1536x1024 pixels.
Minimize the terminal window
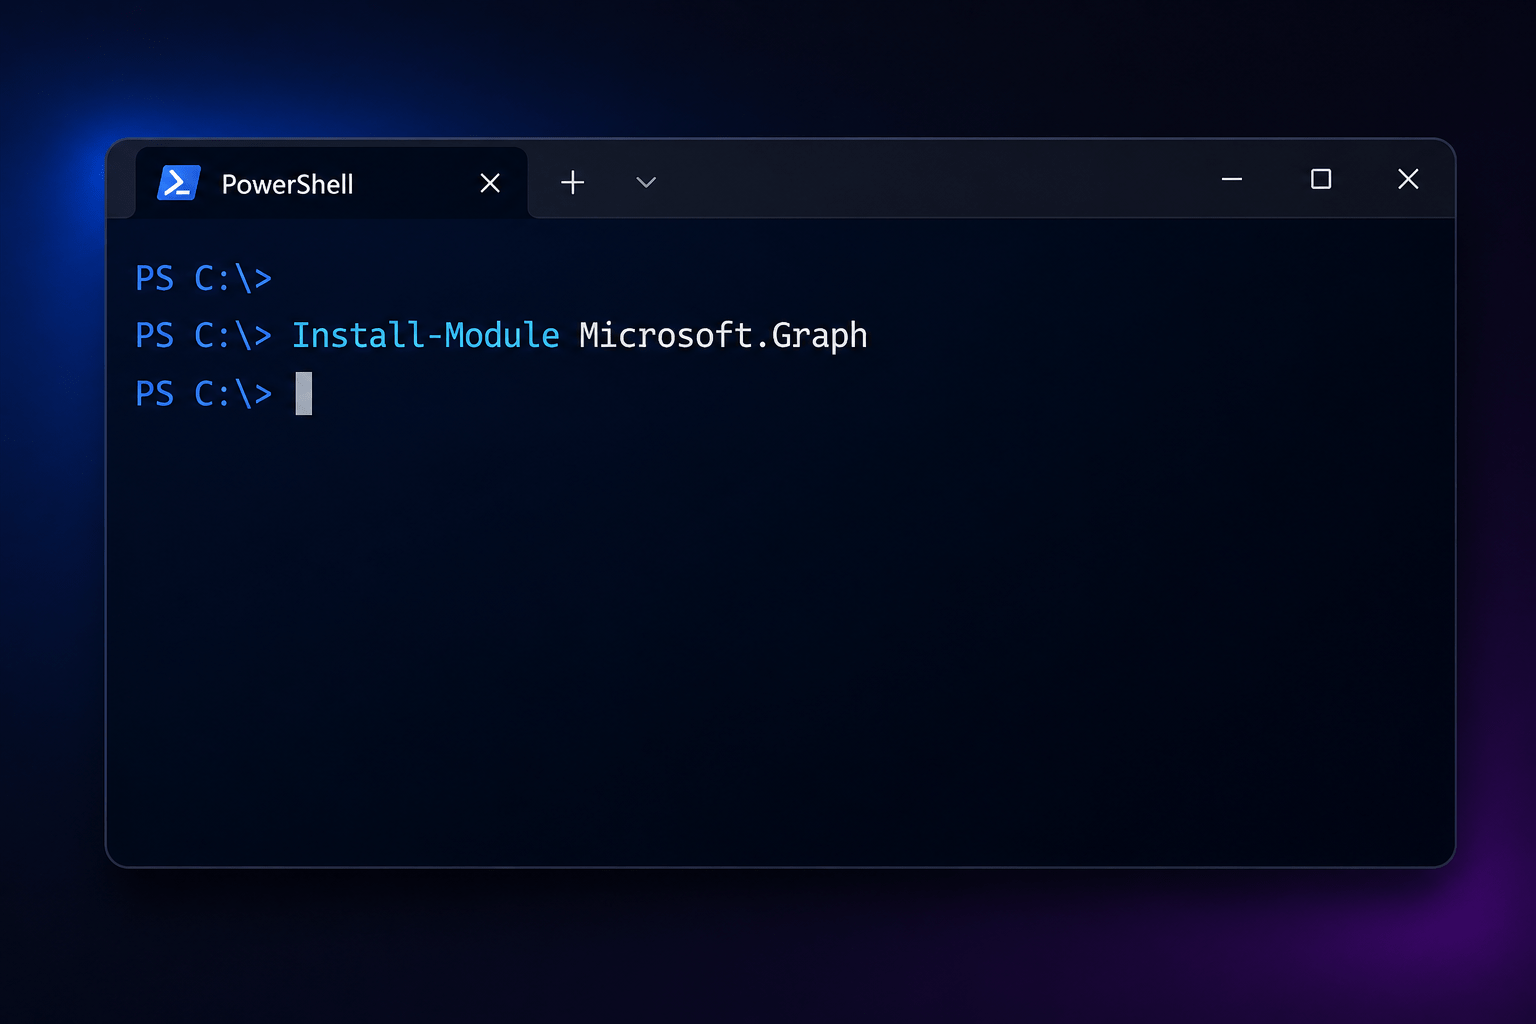tap(1232, 179)
